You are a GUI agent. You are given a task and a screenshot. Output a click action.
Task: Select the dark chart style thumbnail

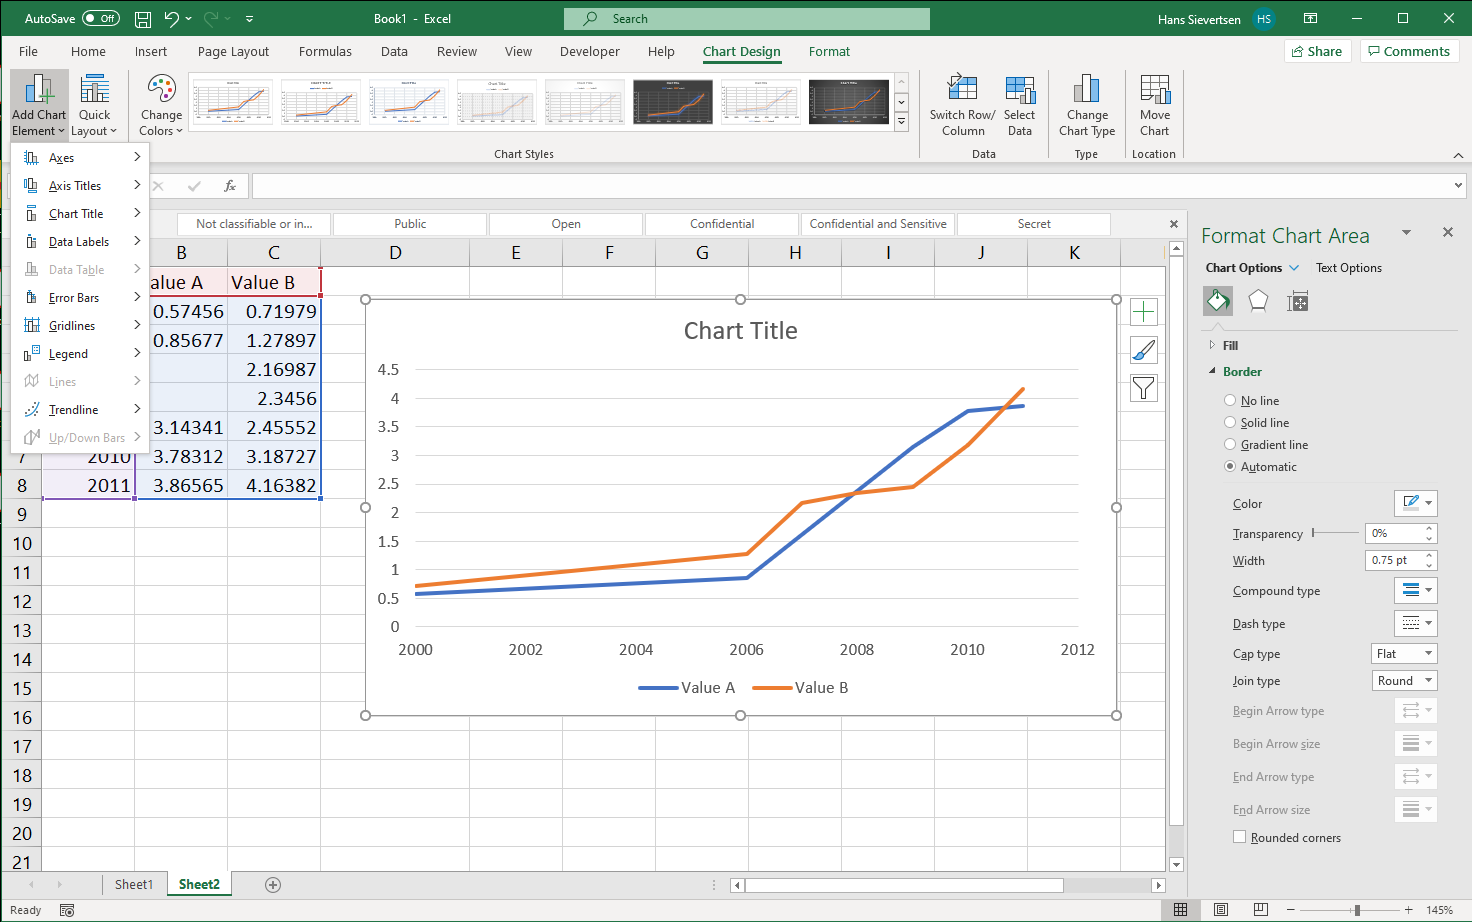click(673, 102)
